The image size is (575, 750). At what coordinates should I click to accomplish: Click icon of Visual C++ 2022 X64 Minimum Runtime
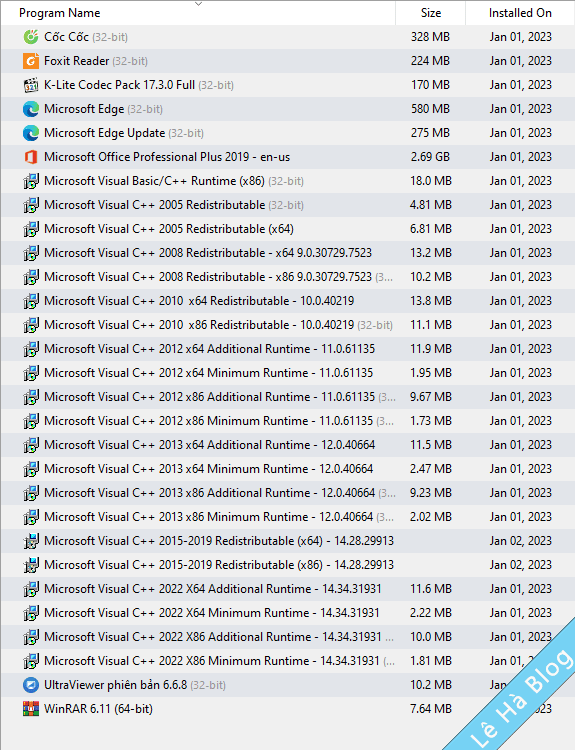pyautogui.click(x=31, y=613)
